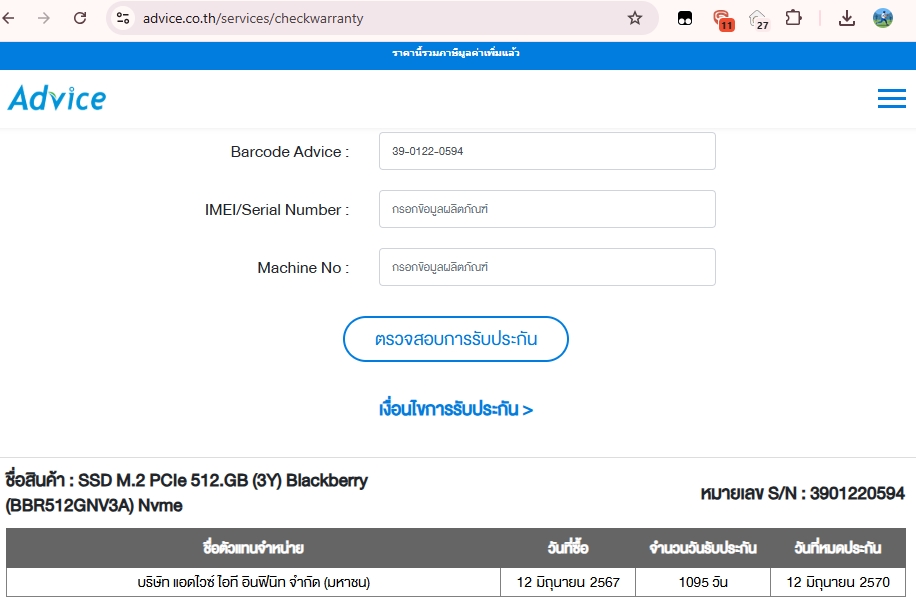916x613 pixels.
Task: Open the black square extension icon
Action: (x=685, y=19)
